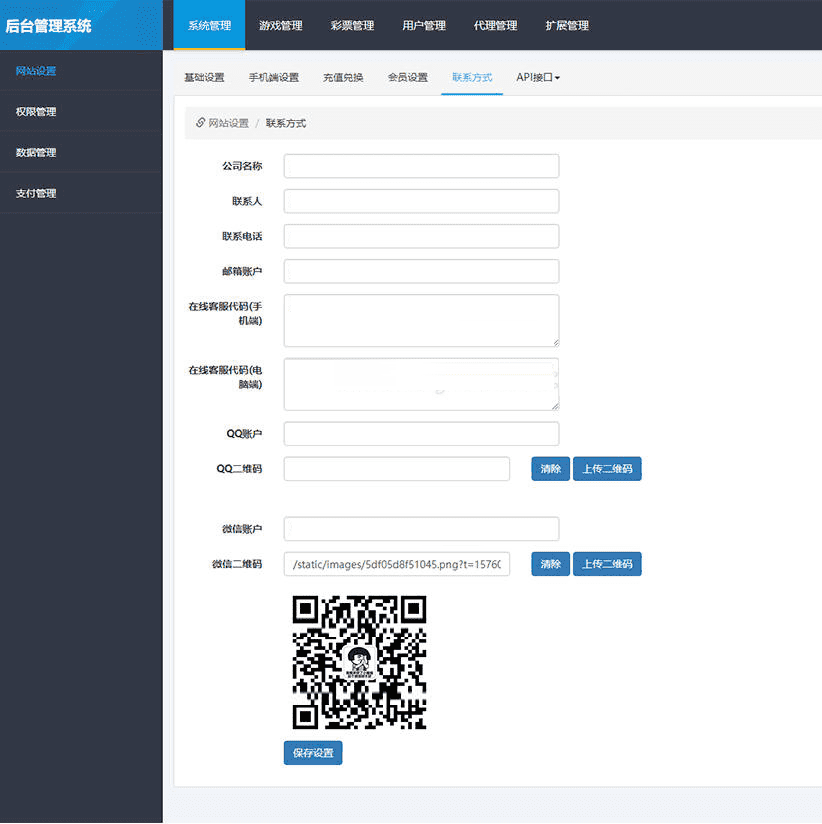The image size is (822, 824).
Task: Clear the 微信二维码 path with 清除
Action: [550, 564]
